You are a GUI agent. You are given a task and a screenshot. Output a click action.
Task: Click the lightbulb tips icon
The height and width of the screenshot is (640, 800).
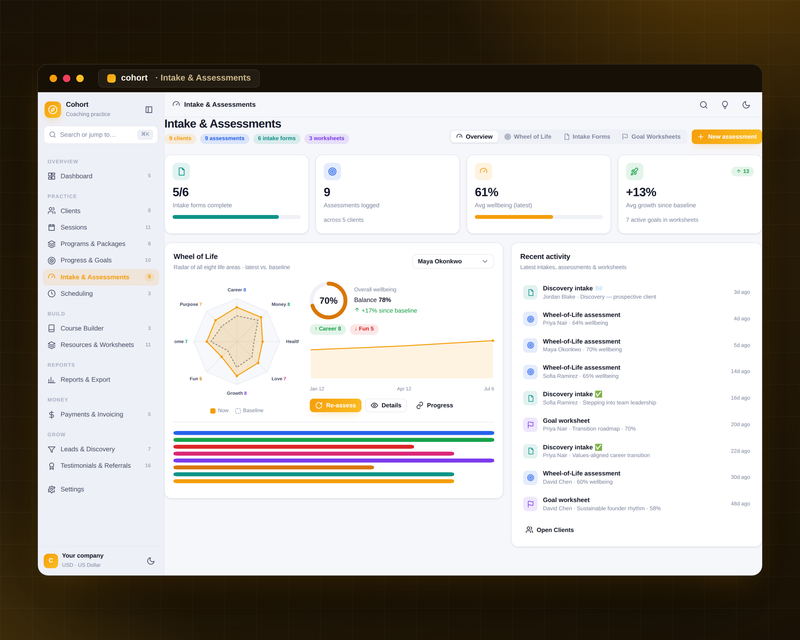pyautogui.click(x=724, y=105)
